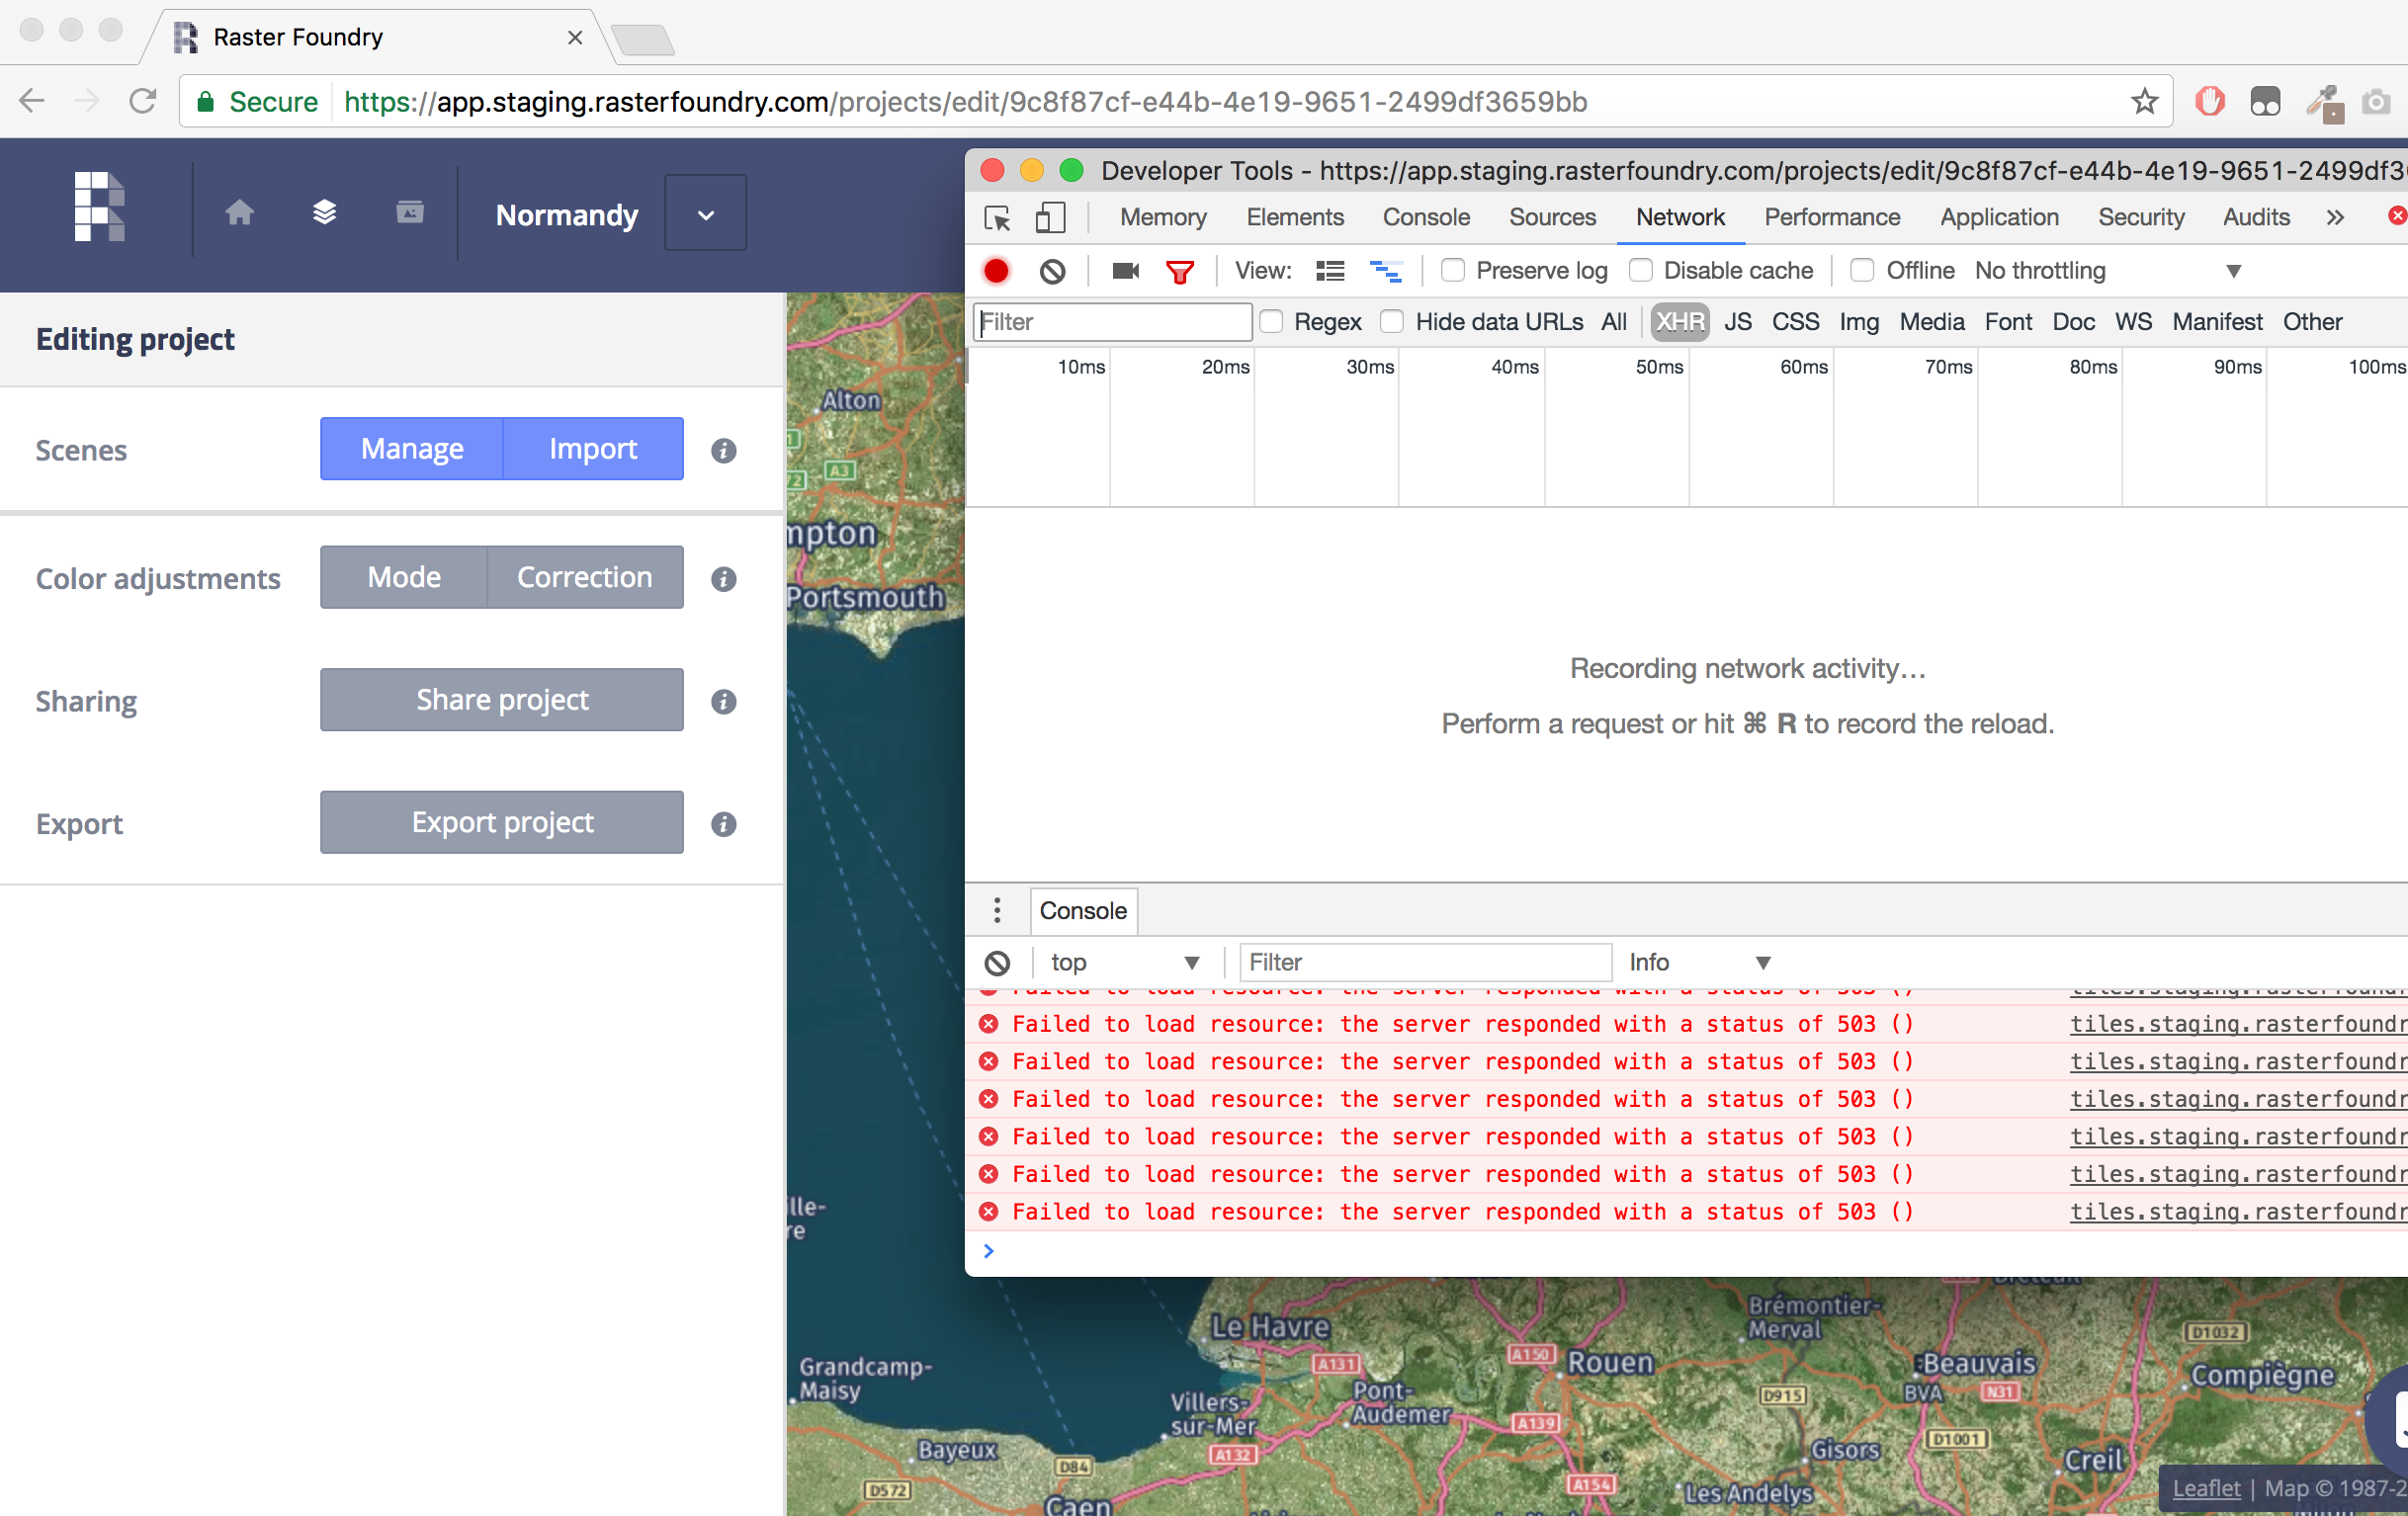2408x1516 pixels.
Task: Type in the network Filter input field
Action: pos(1111,321)
